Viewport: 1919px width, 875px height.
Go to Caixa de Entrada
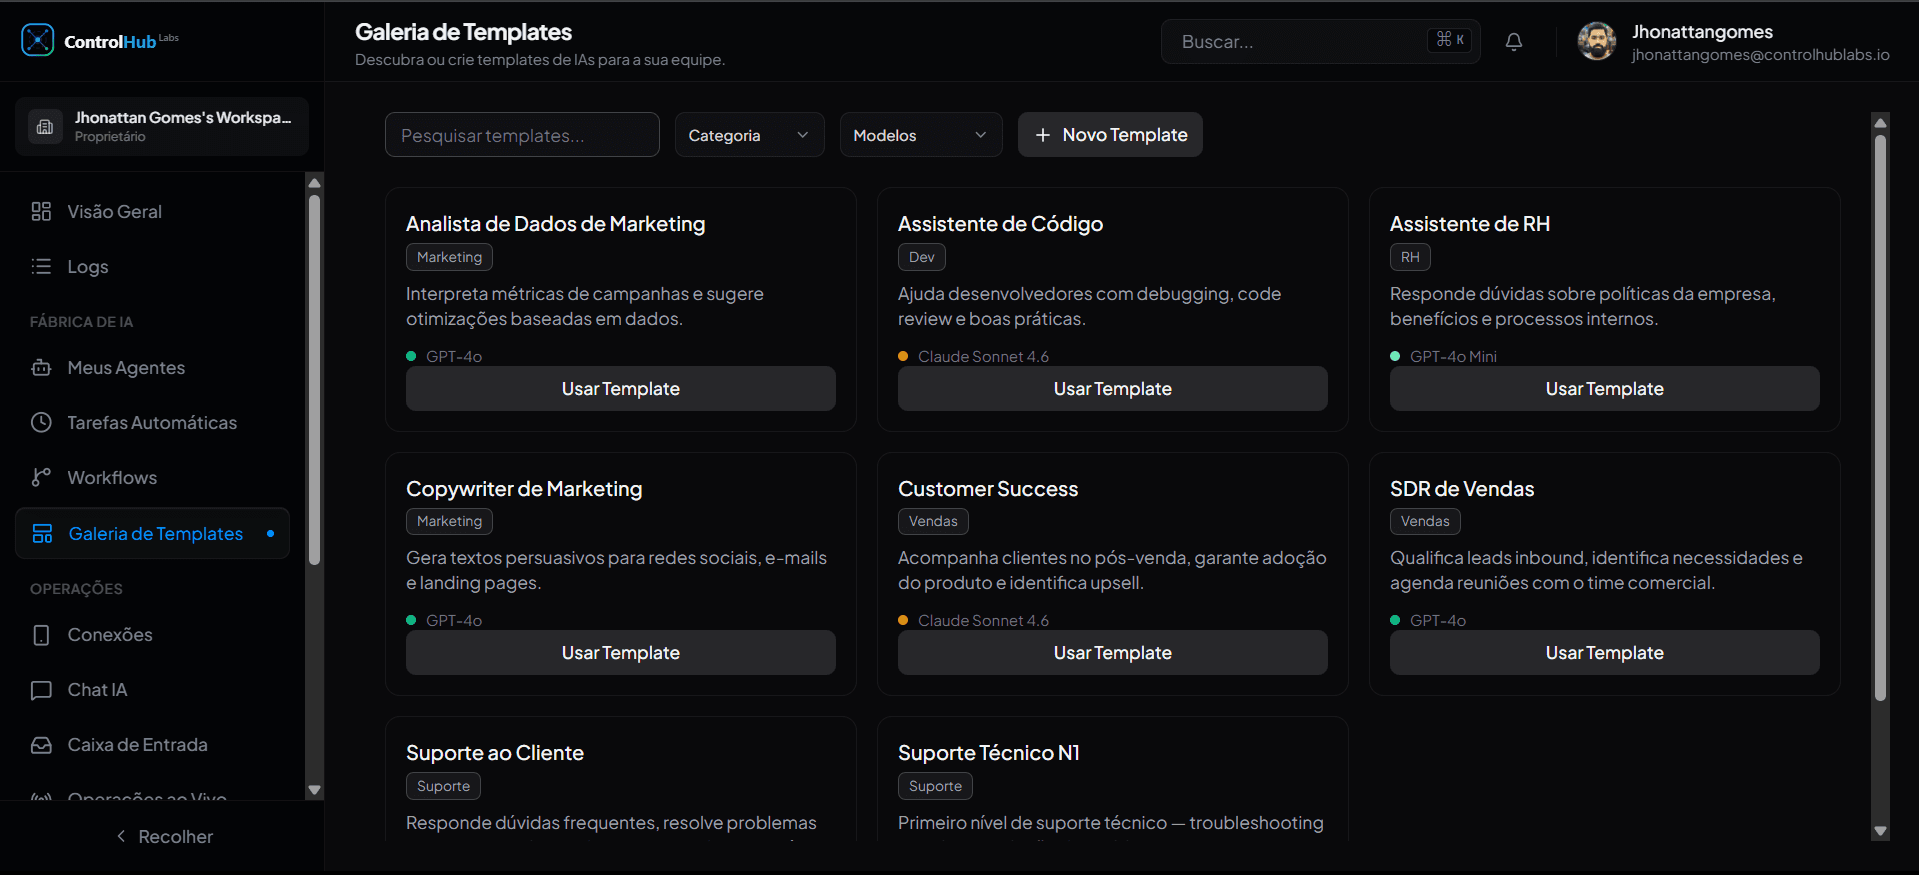pyautogui.click(x=153, y=745)
